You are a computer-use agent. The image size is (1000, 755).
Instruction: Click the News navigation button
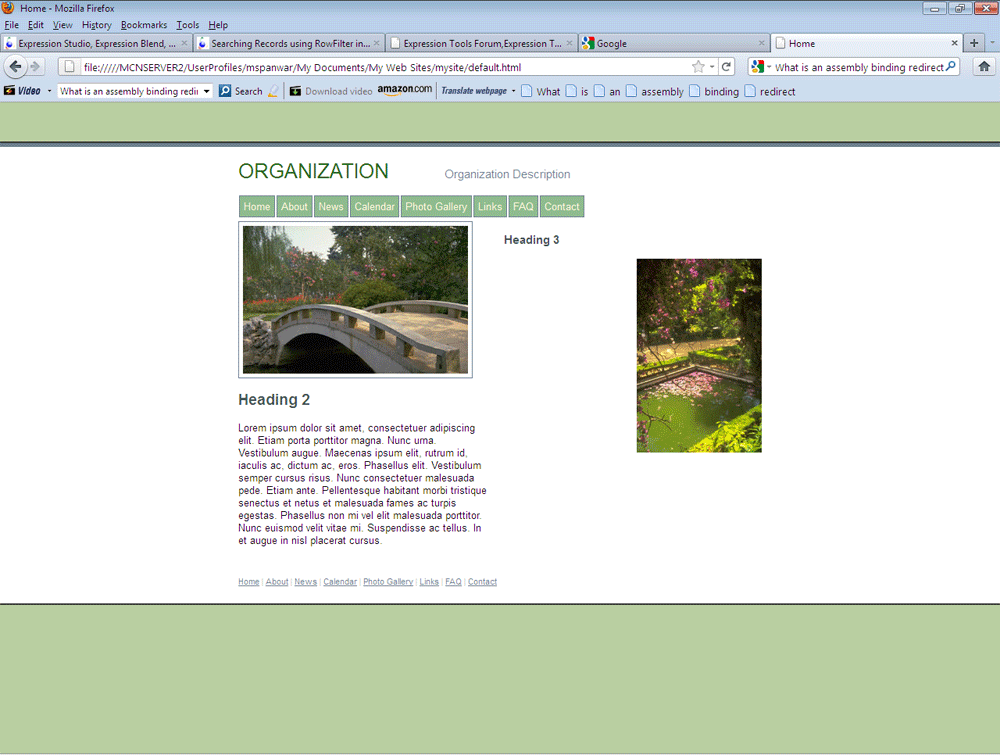[331, 207]
